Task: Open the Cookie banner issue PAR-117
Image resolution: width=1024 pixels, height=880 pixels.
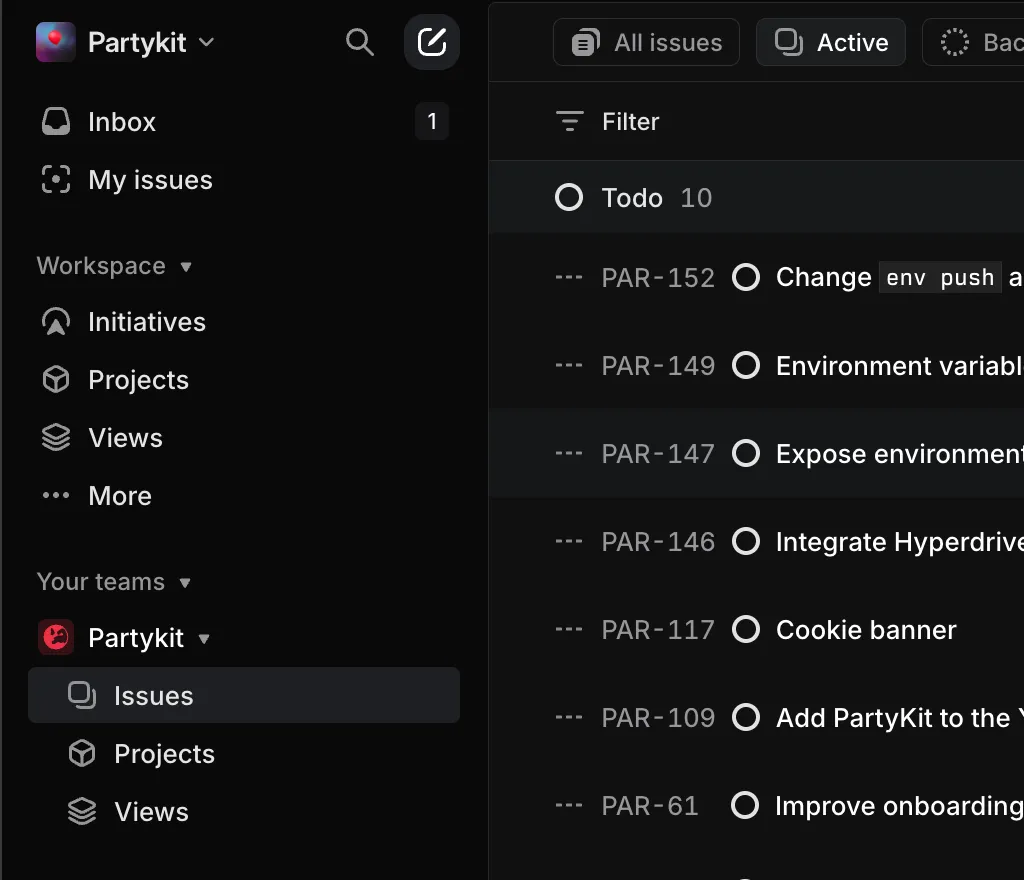Action: point(865,630)
